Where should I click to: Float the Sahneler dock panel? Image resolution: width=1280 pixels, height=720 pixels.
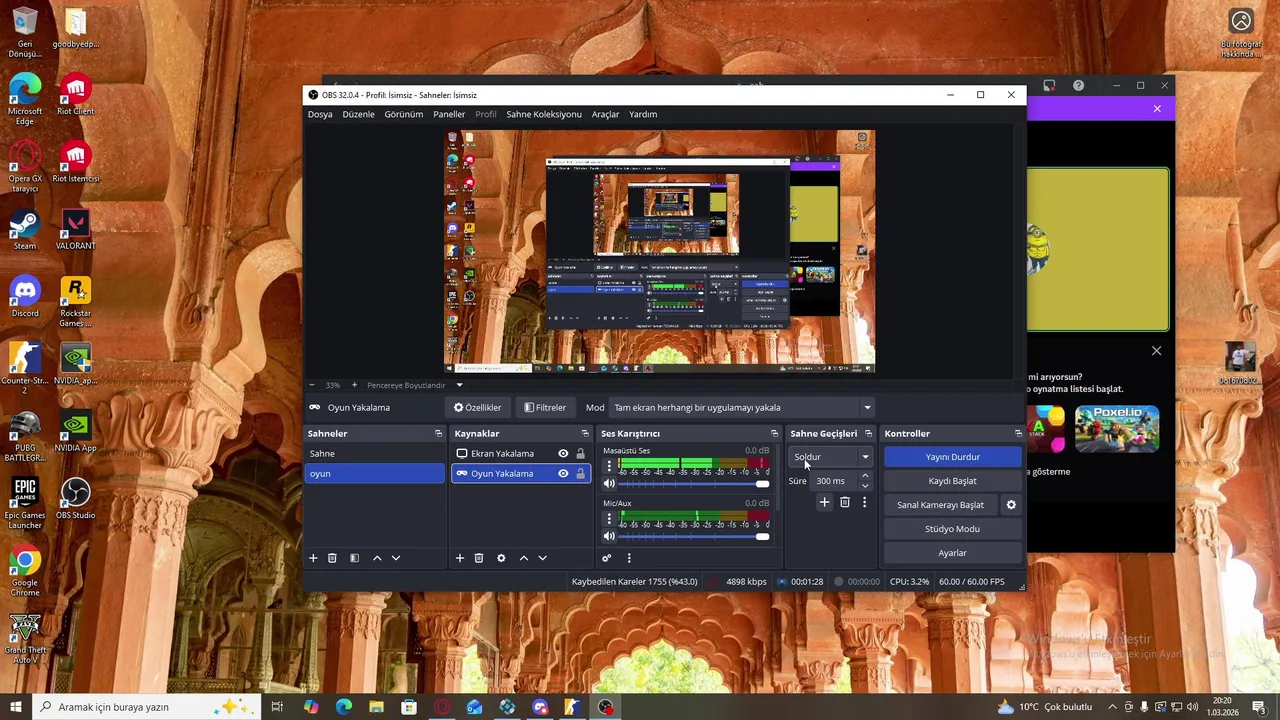[438, 434]
